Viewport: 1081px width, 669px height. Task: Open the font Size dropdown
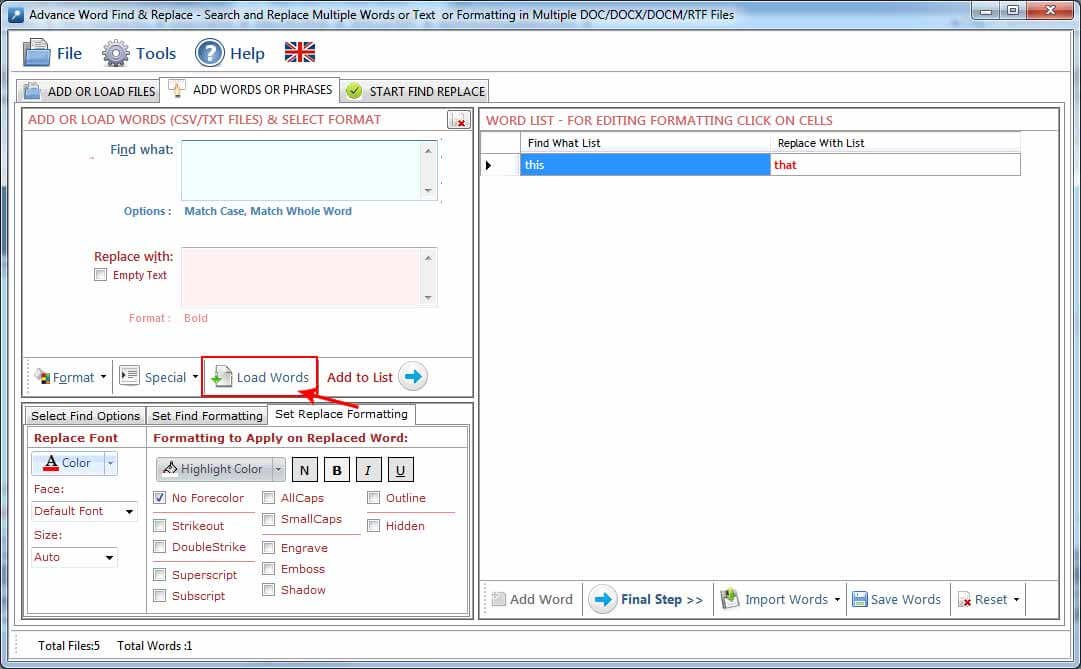point(75,557)
